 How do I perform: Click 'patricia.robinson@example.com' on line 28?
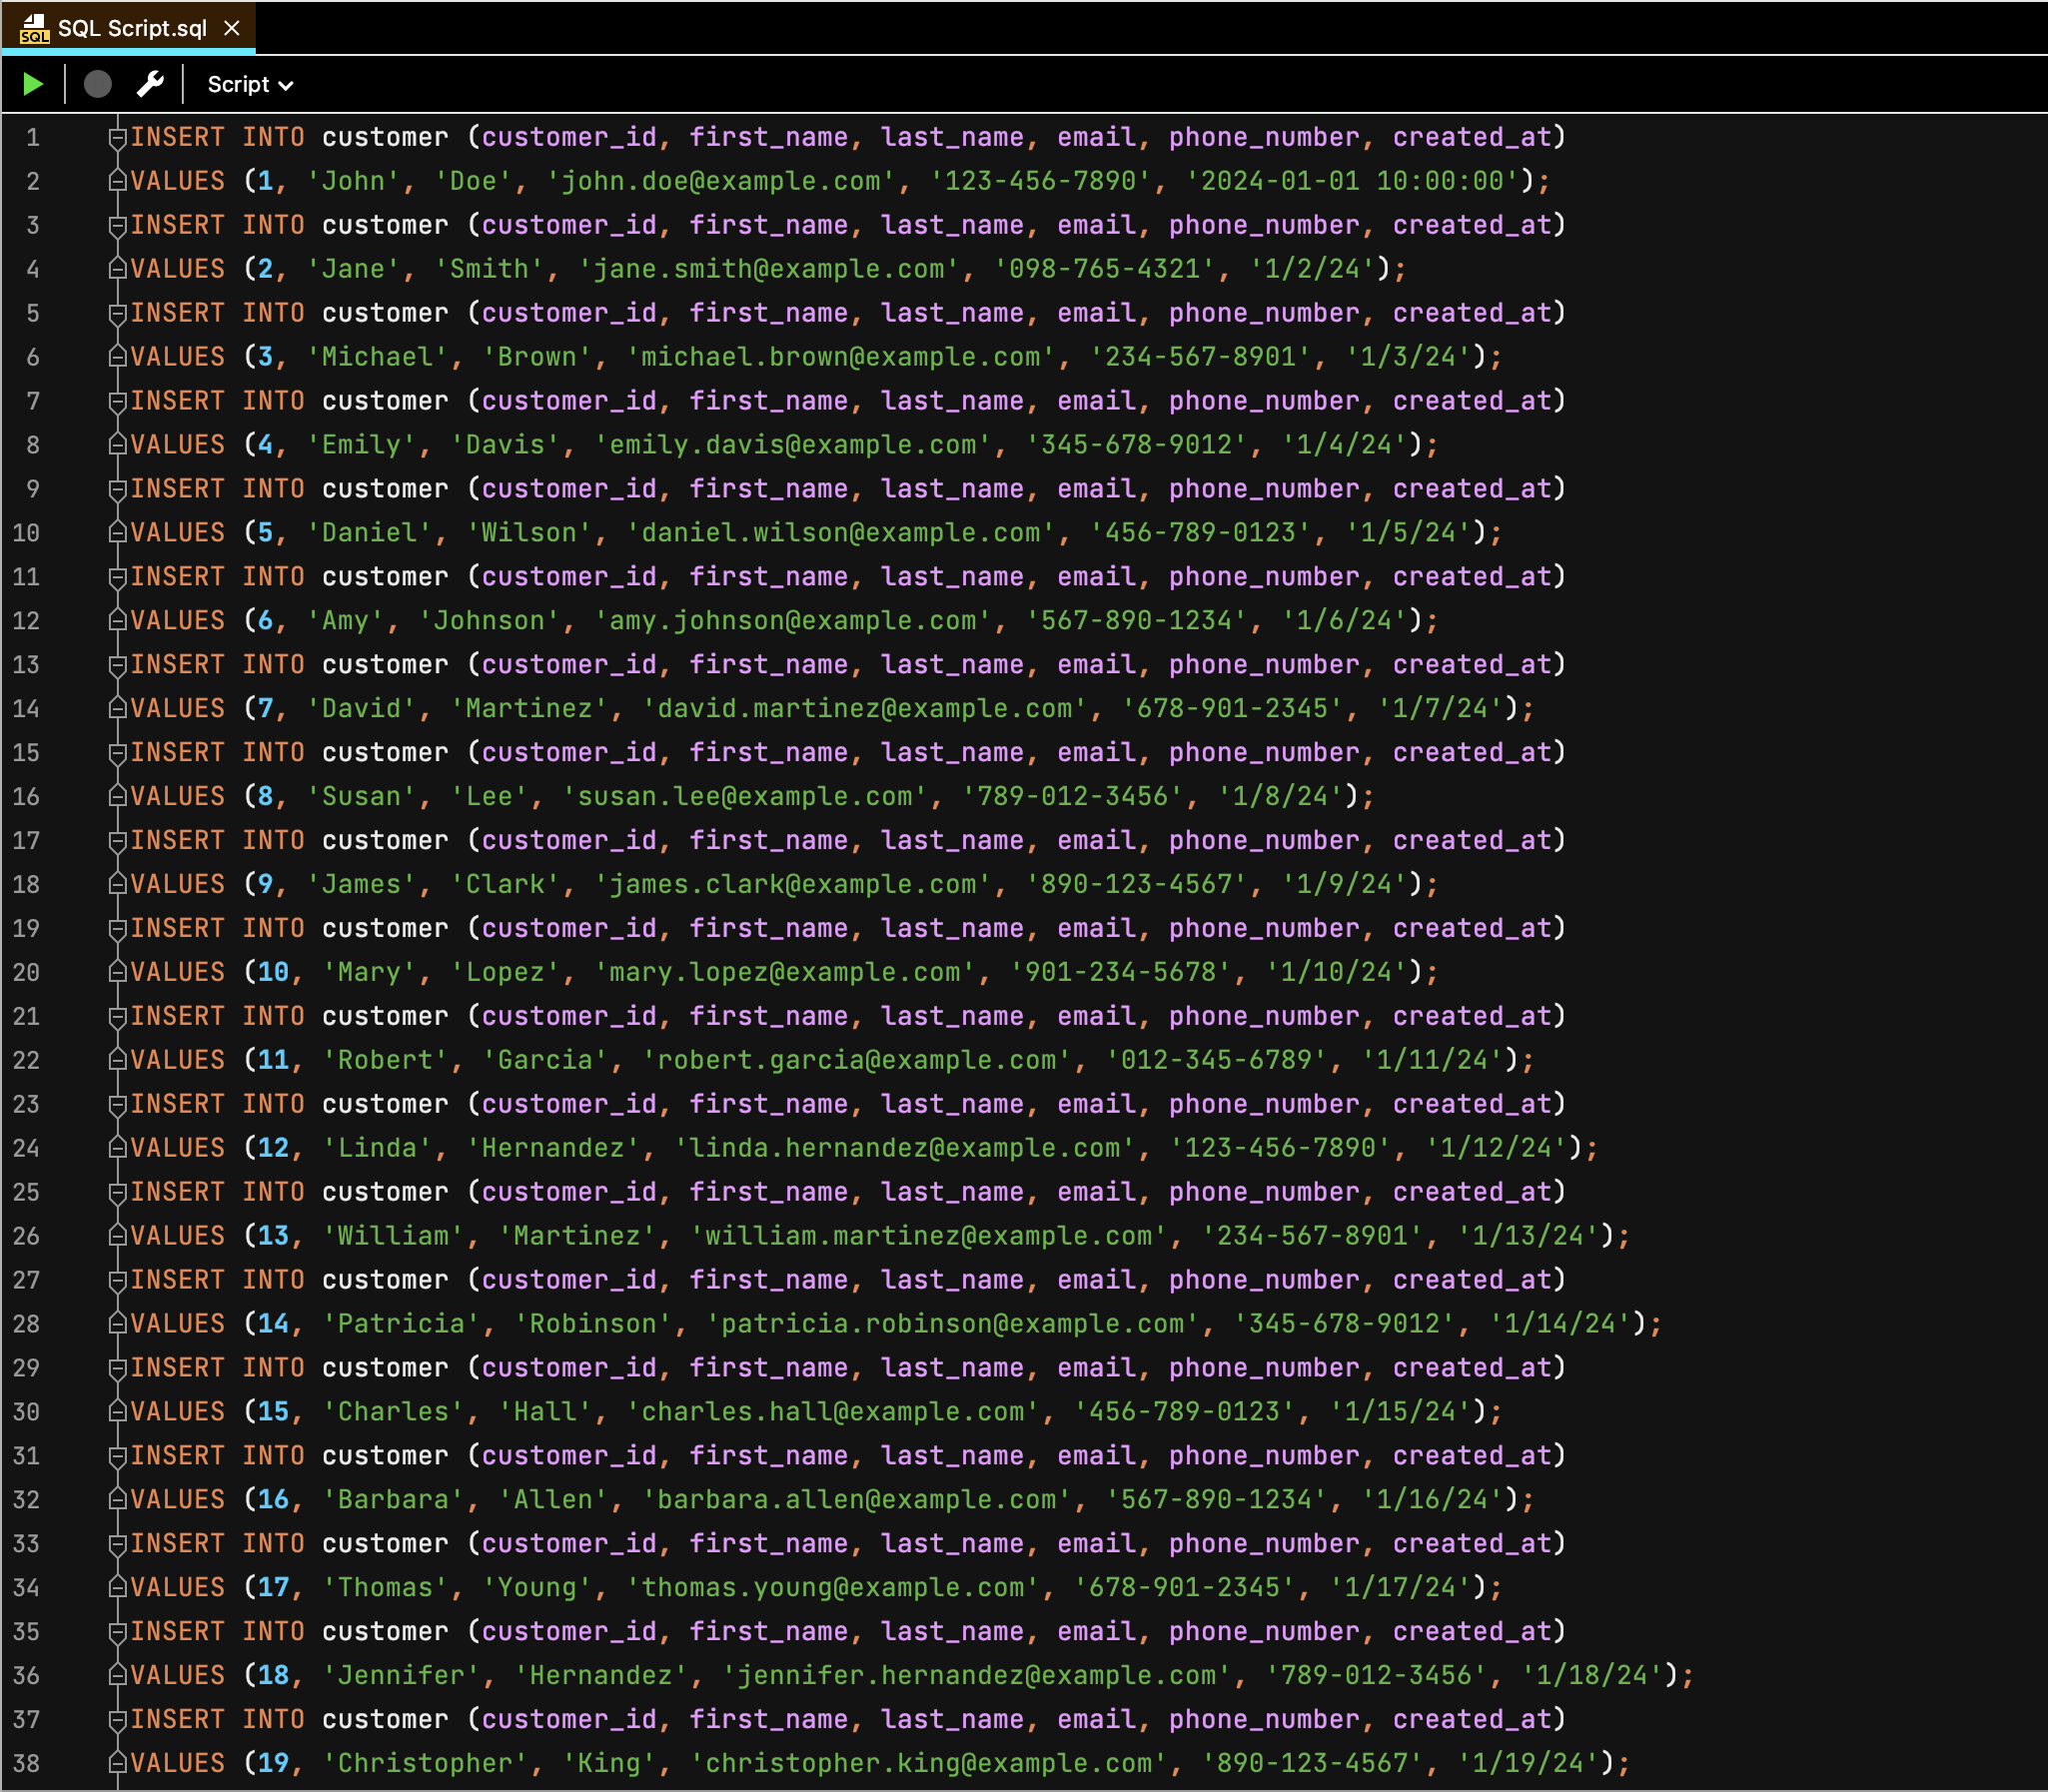point(953,1325)
